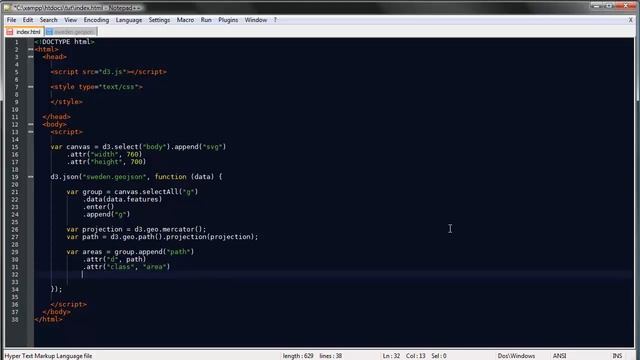Viewport: 640px width, 360px height.
Task: Click the 'var group = canvas.selectAll' line
Action: (x=132, y=192)
